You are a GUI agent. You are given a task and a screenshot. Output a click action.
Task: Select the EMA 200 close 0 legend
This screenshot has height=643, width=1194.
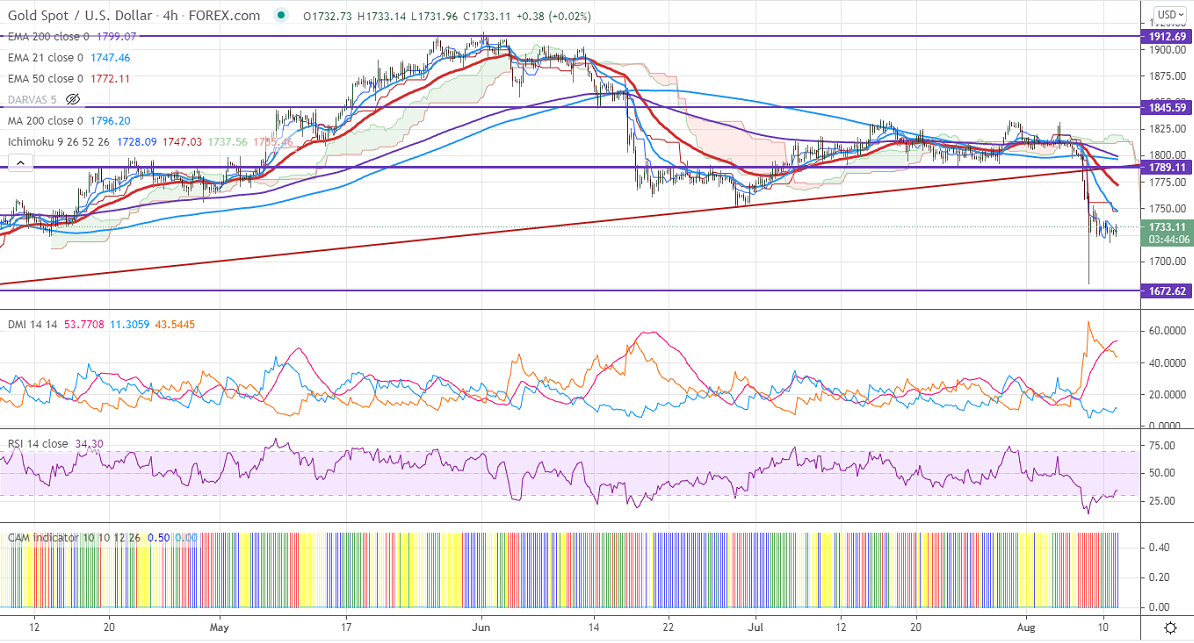click(48, 37)
